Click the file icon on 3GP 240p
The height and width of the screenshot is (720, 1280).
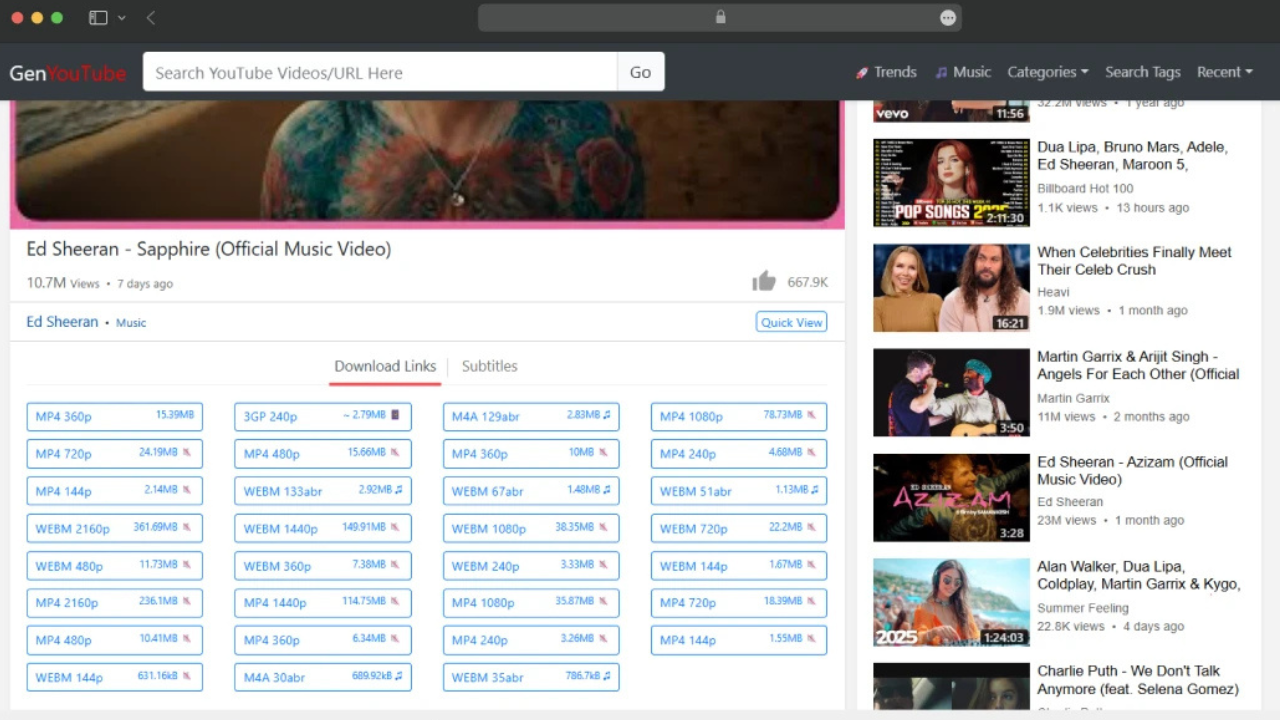click(x=394, y=415)
